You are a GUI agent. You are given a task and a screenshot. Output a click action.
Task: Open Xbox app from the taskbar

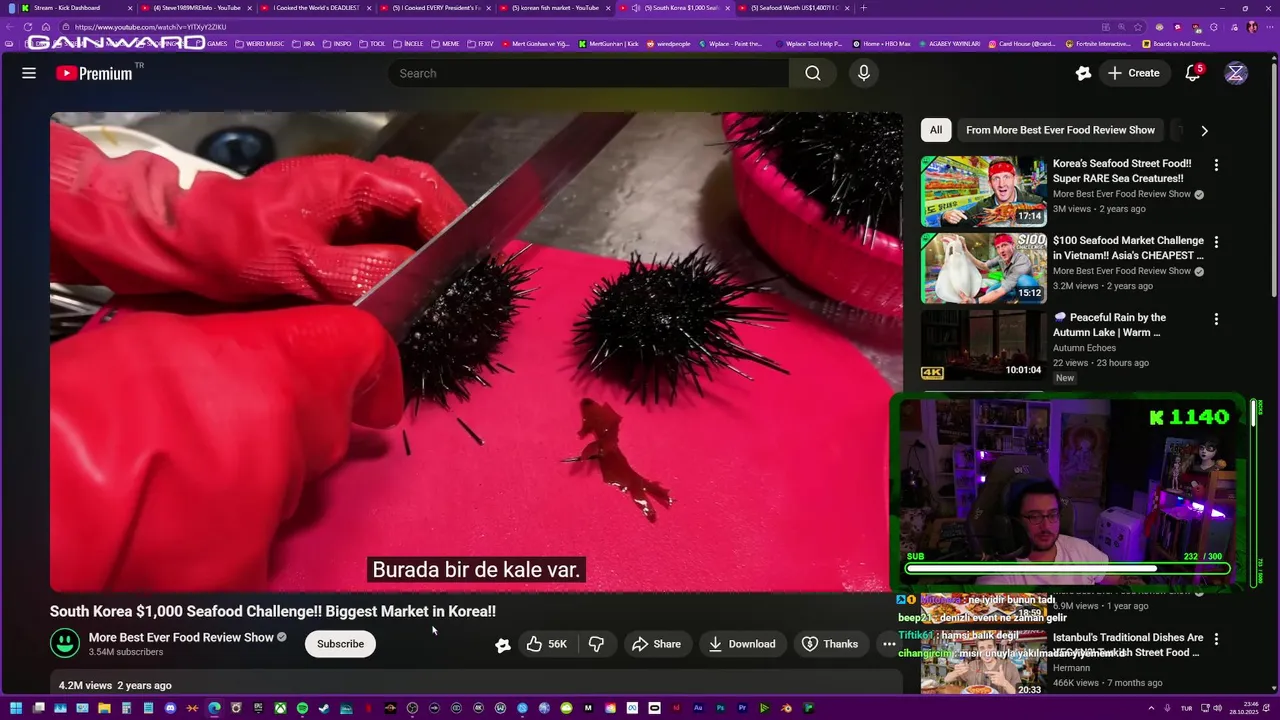click(280, 708)
